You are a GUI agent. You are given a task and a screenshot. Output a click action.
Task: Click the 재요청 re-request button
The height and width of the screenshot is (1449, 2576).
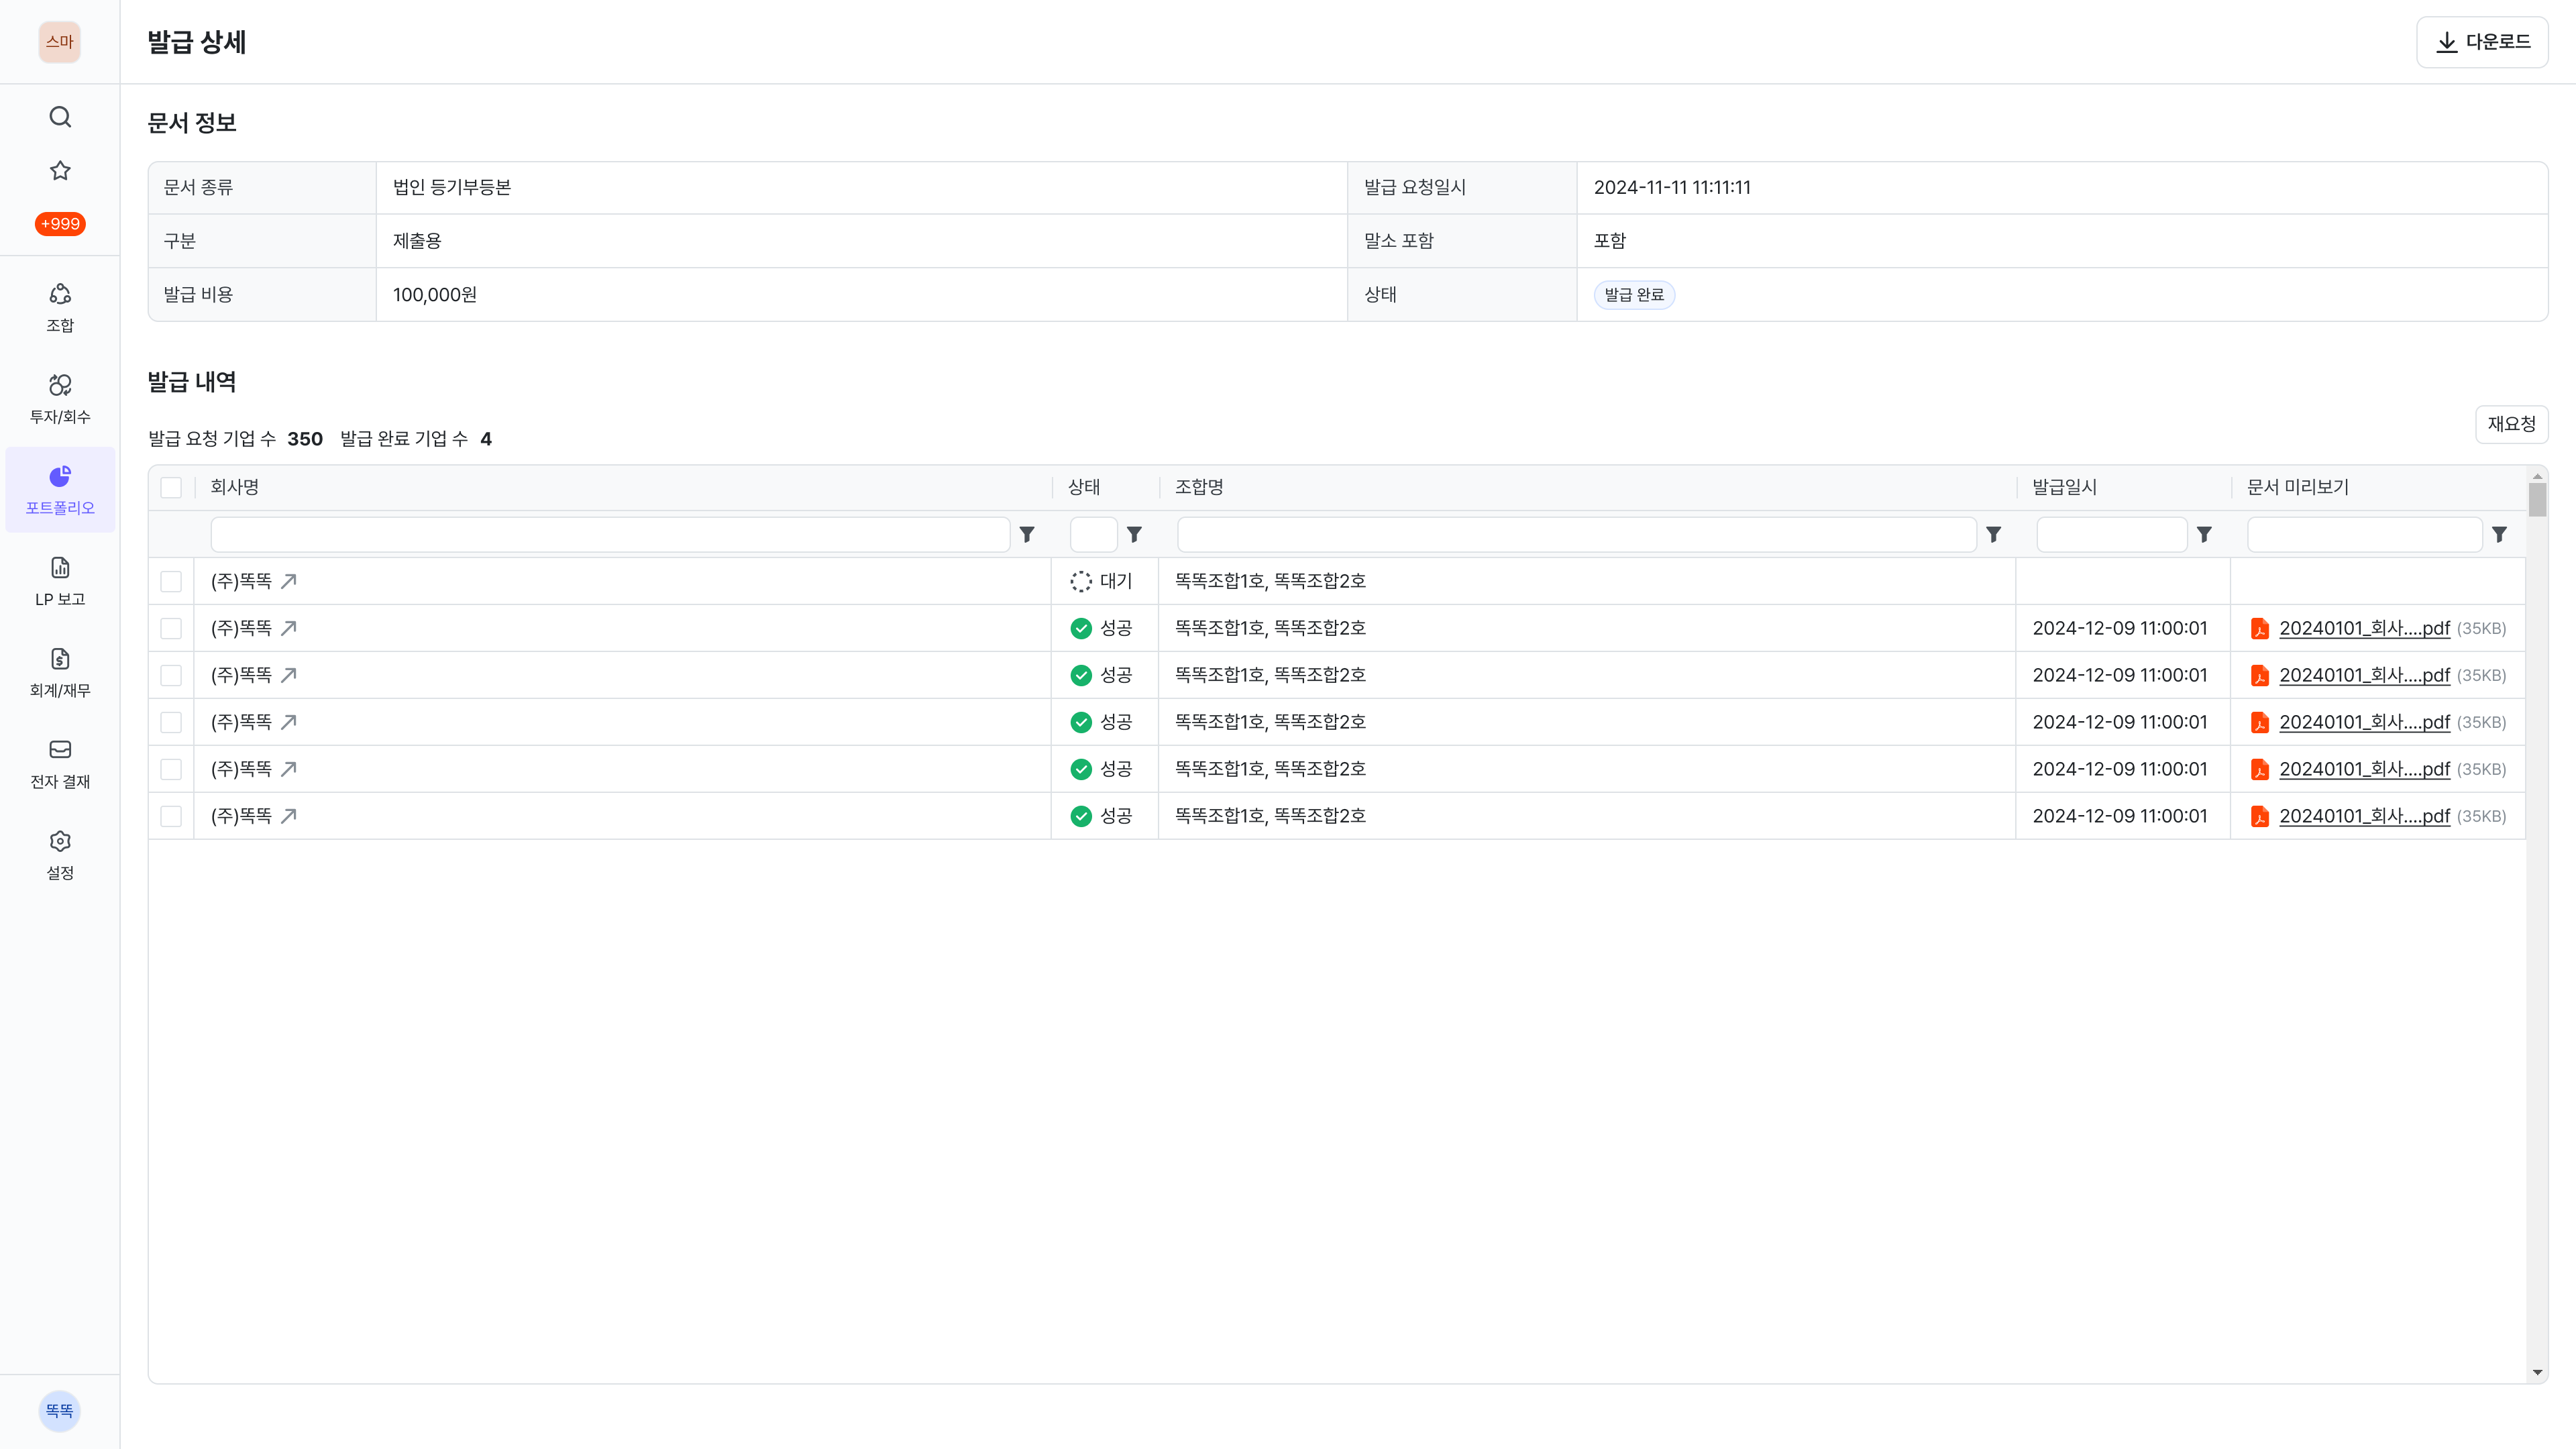pyautogui.click(x=2511, y=424)
